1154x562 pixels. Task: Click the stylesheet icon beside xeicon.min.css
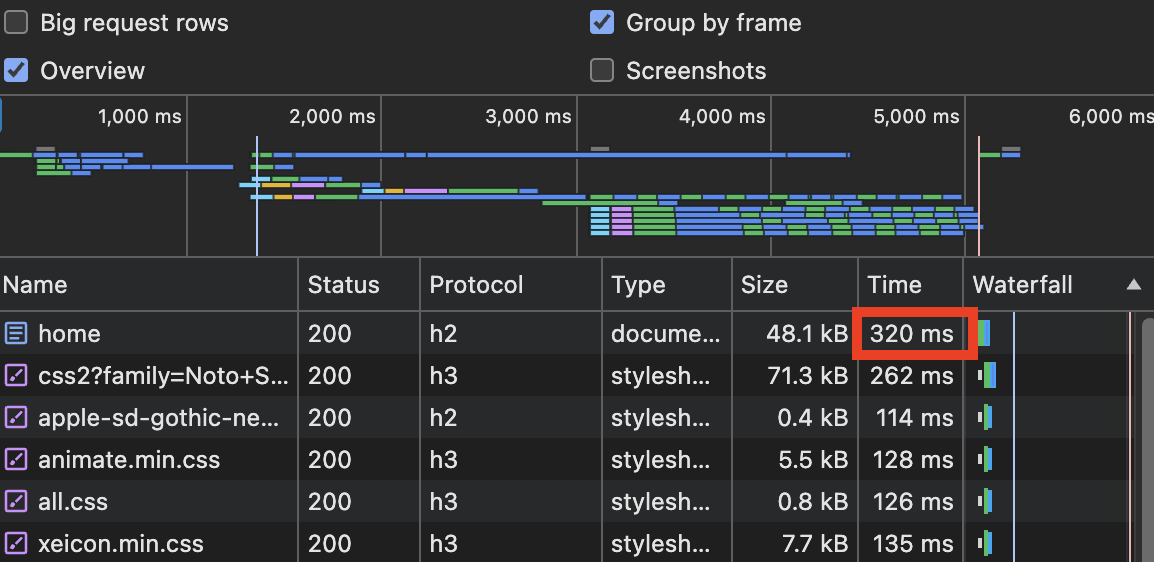15,544
